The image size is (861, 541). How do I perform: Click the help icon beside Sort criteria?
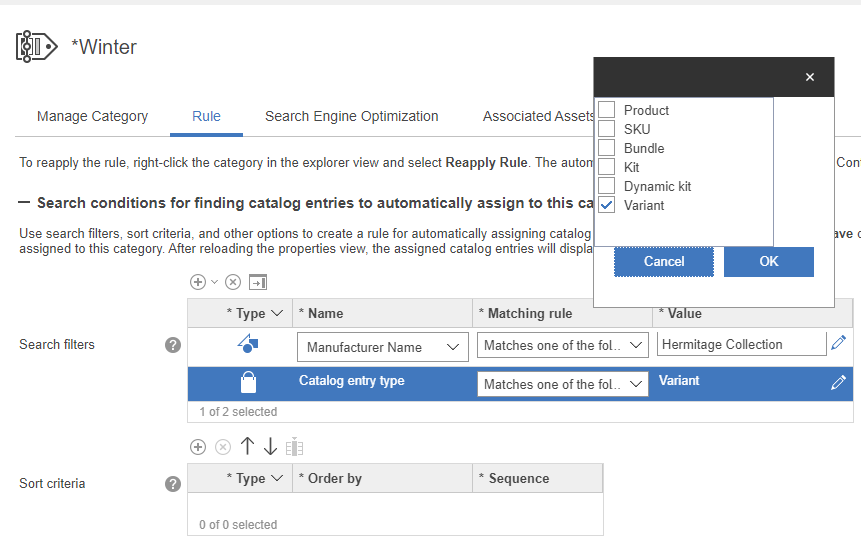tap(173, 484)
